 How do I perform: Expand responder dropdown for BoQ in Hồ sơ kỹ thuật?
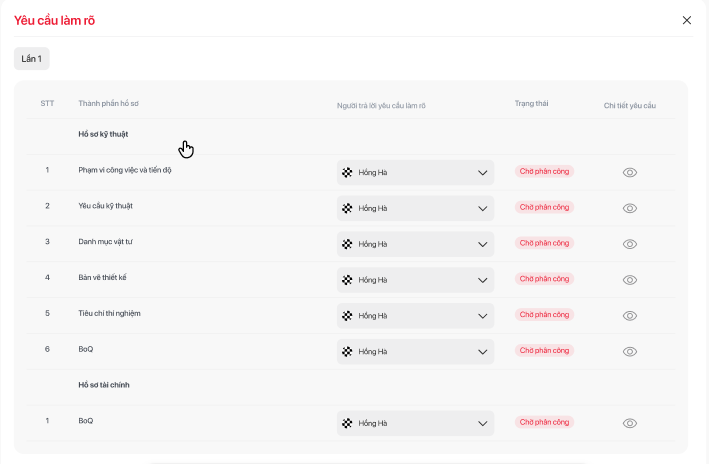[415, 352]
